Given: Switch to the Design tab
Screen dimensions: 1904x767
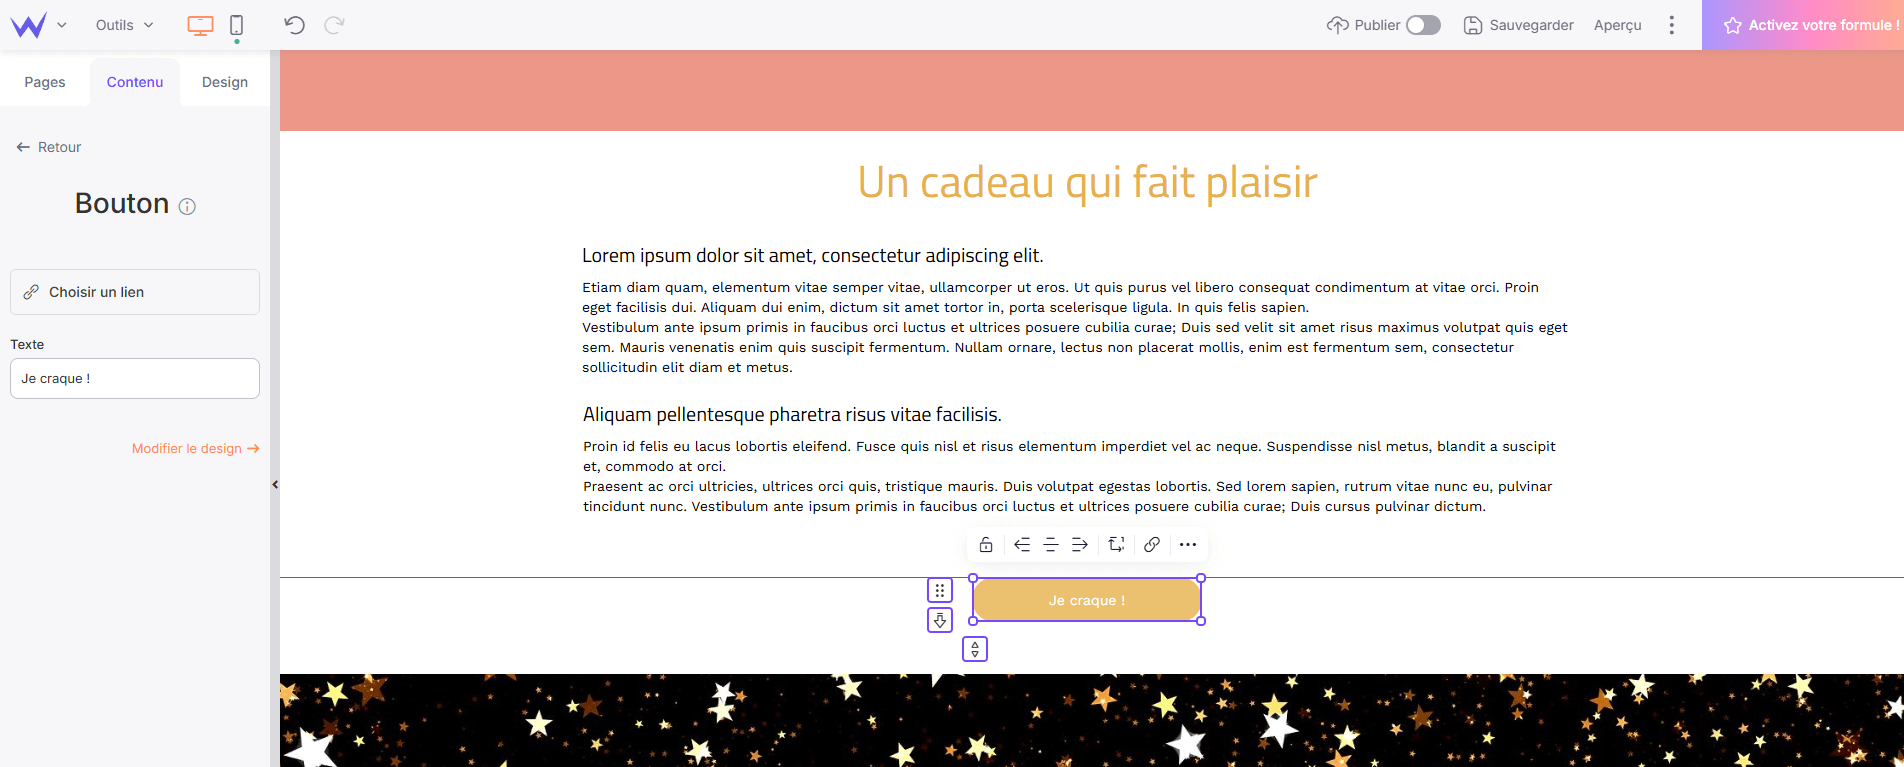Looking at the screenshot, I should tap(225, 82).
